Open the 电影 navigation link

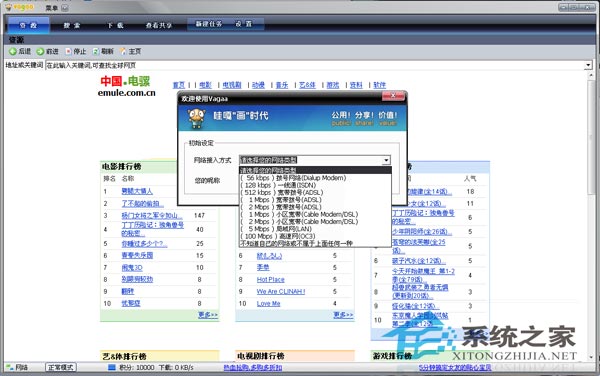[x=205, y=85]
